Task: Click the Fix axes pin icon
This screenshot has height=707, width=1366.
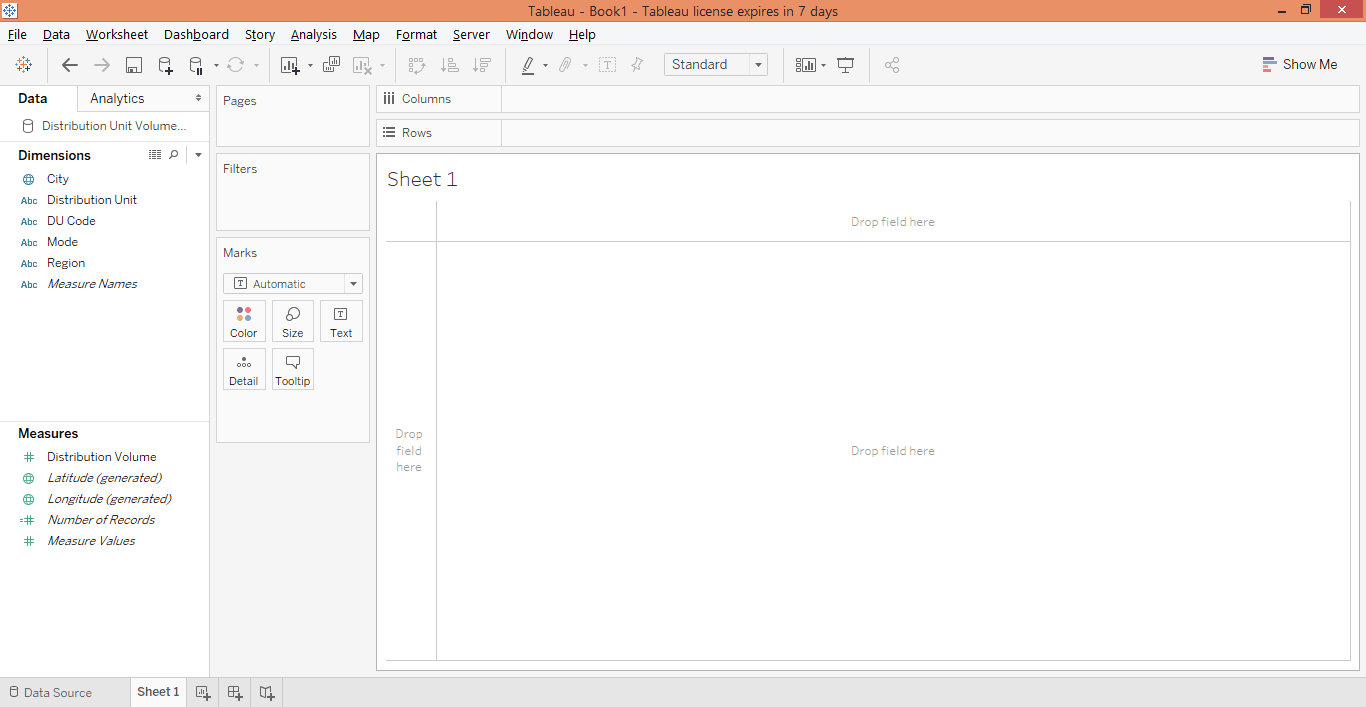Action: 637,65
